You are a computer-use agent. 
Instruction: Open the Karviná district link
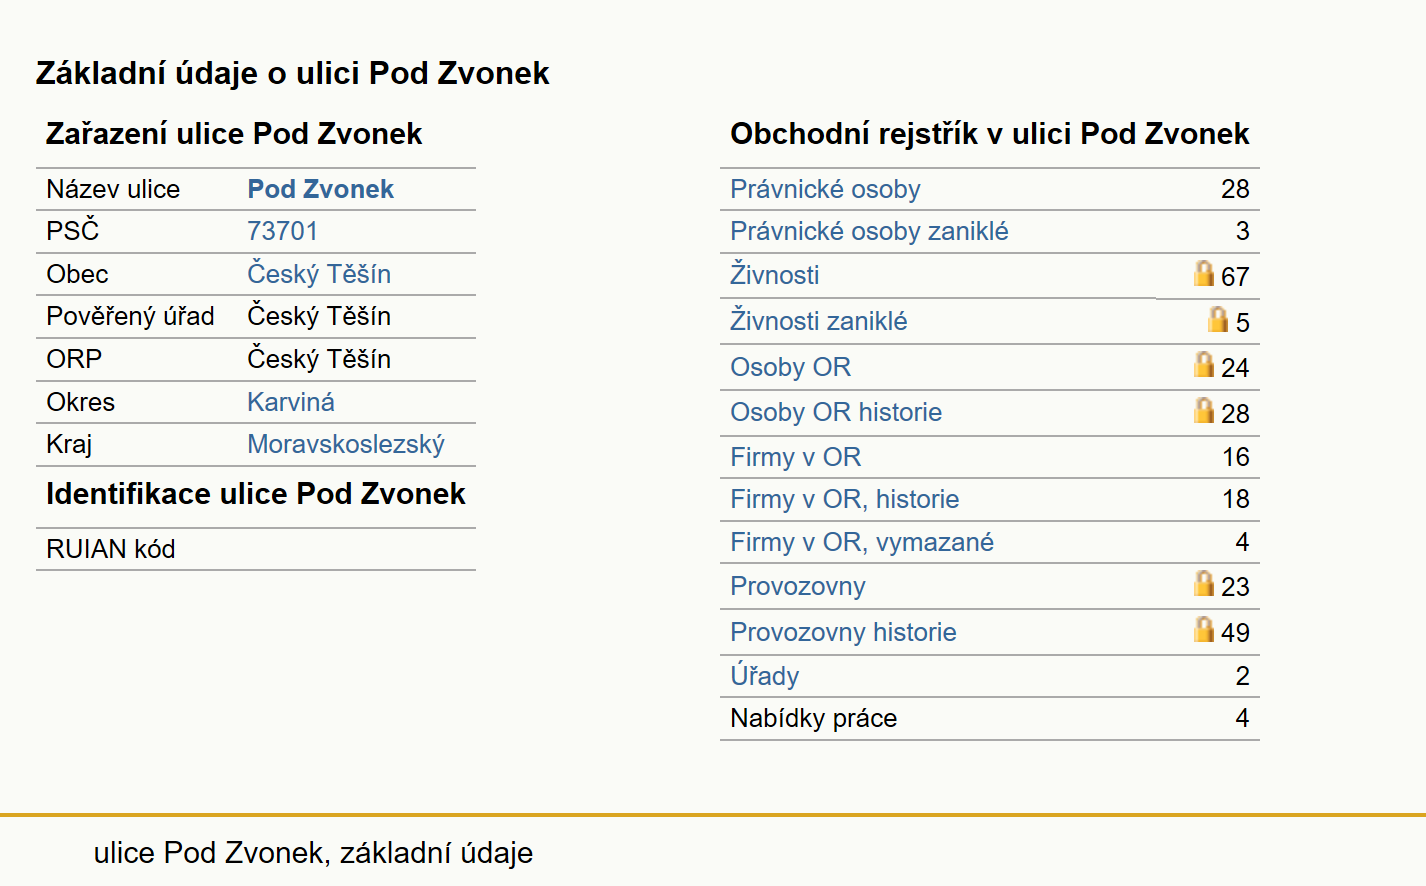coord(291,402)
